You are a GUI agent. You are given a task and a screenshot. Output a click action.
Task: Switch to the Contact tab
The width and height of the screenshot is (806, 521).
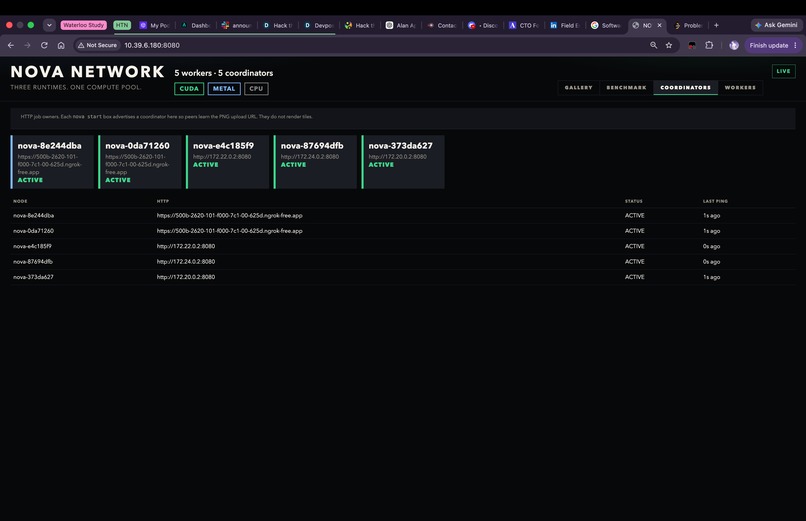point(442,25)
